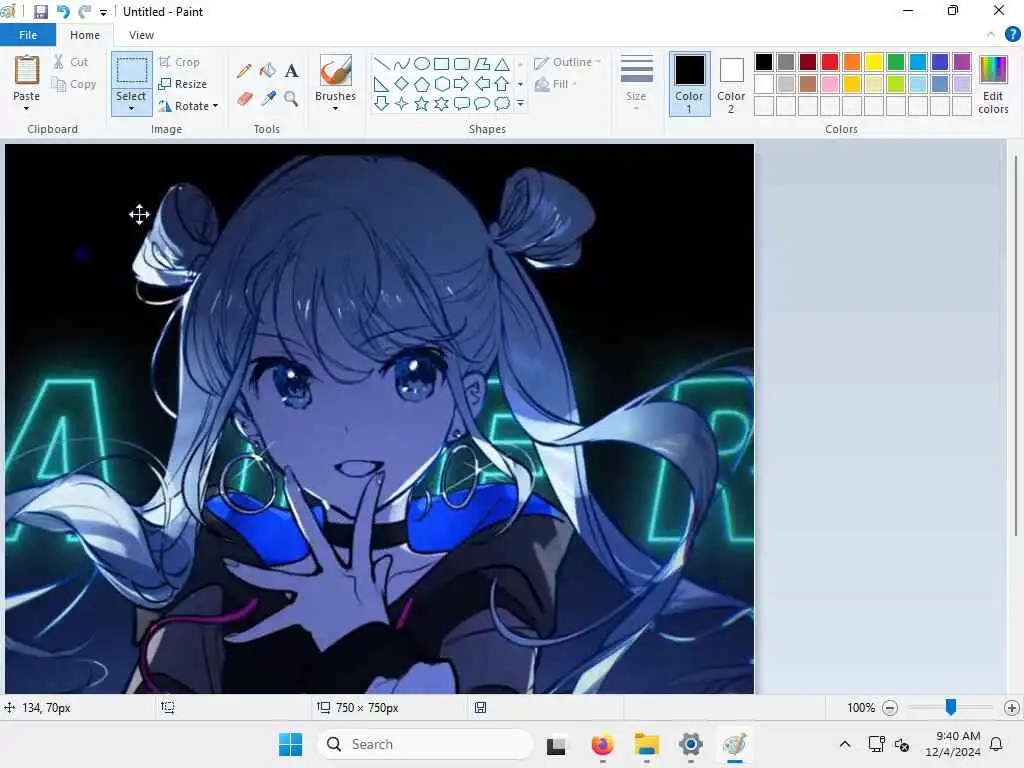
Task: Open the File menu
Action: [x=28, y=35]
